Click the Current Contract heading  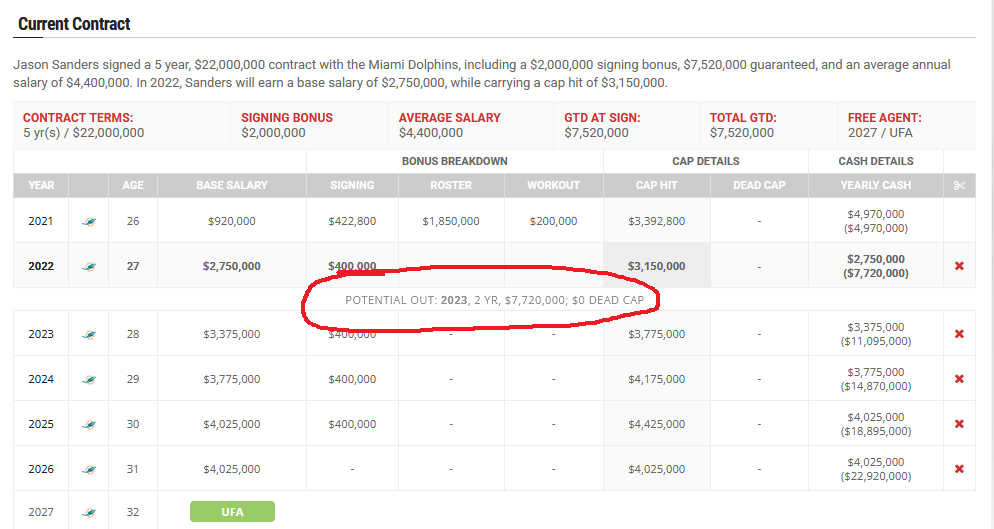pyautogui.click(x=75, y=24)
